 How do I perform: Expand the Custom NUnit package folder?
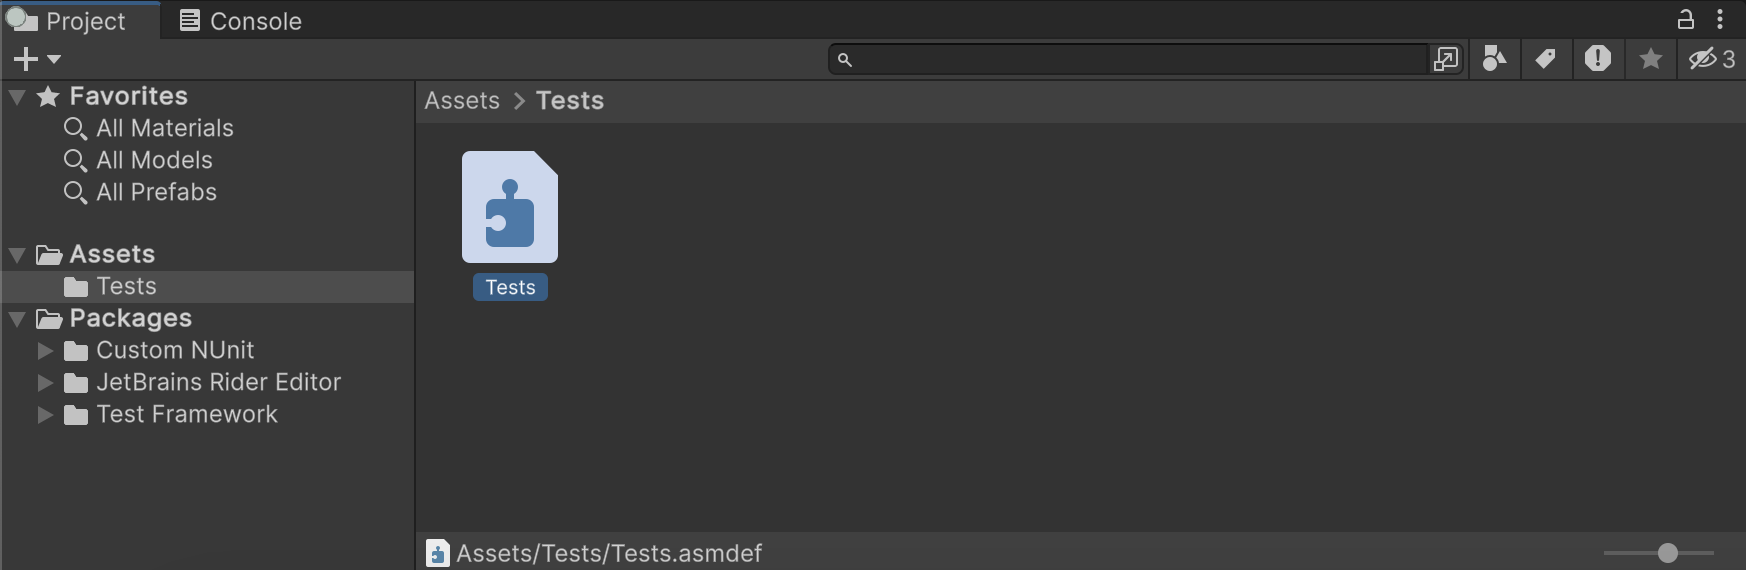(x=45, y=351)
